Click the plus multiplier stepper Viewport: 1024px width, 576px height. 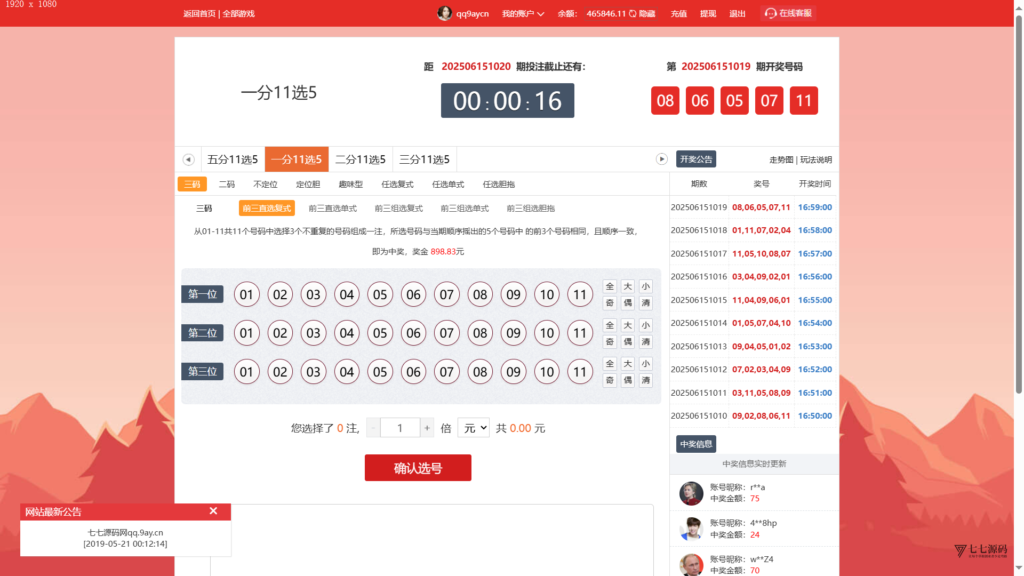(426, 428)
